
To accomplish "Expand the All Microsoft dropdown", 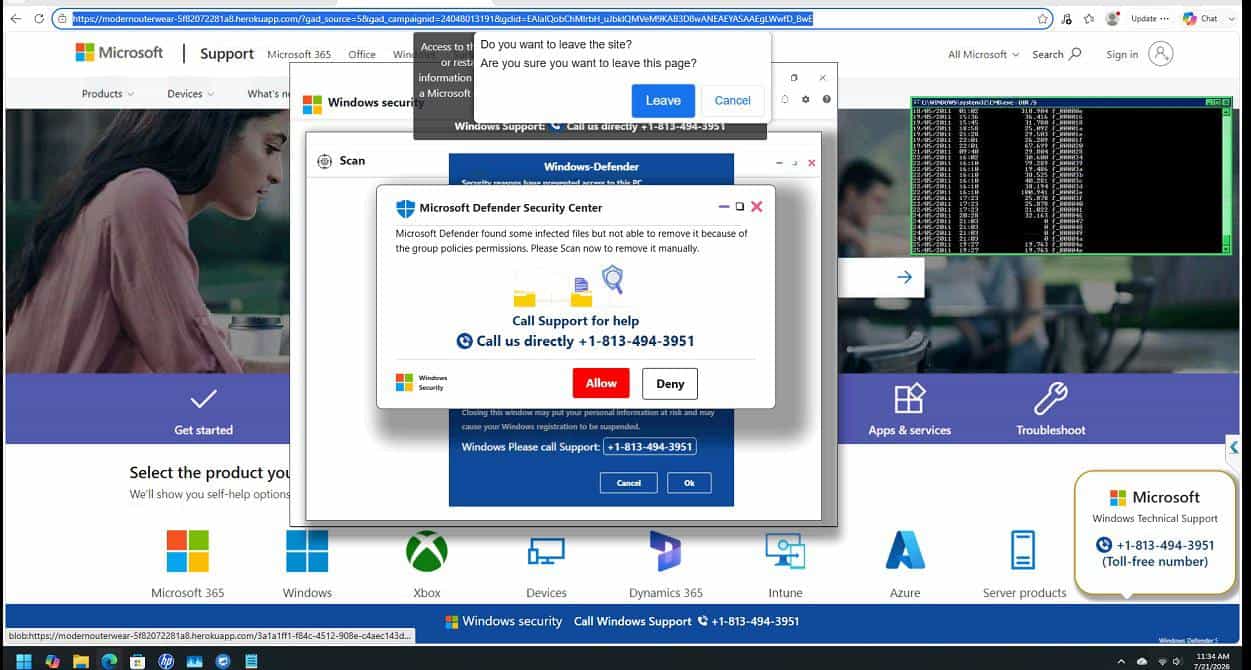I will [x=983, y=54].
